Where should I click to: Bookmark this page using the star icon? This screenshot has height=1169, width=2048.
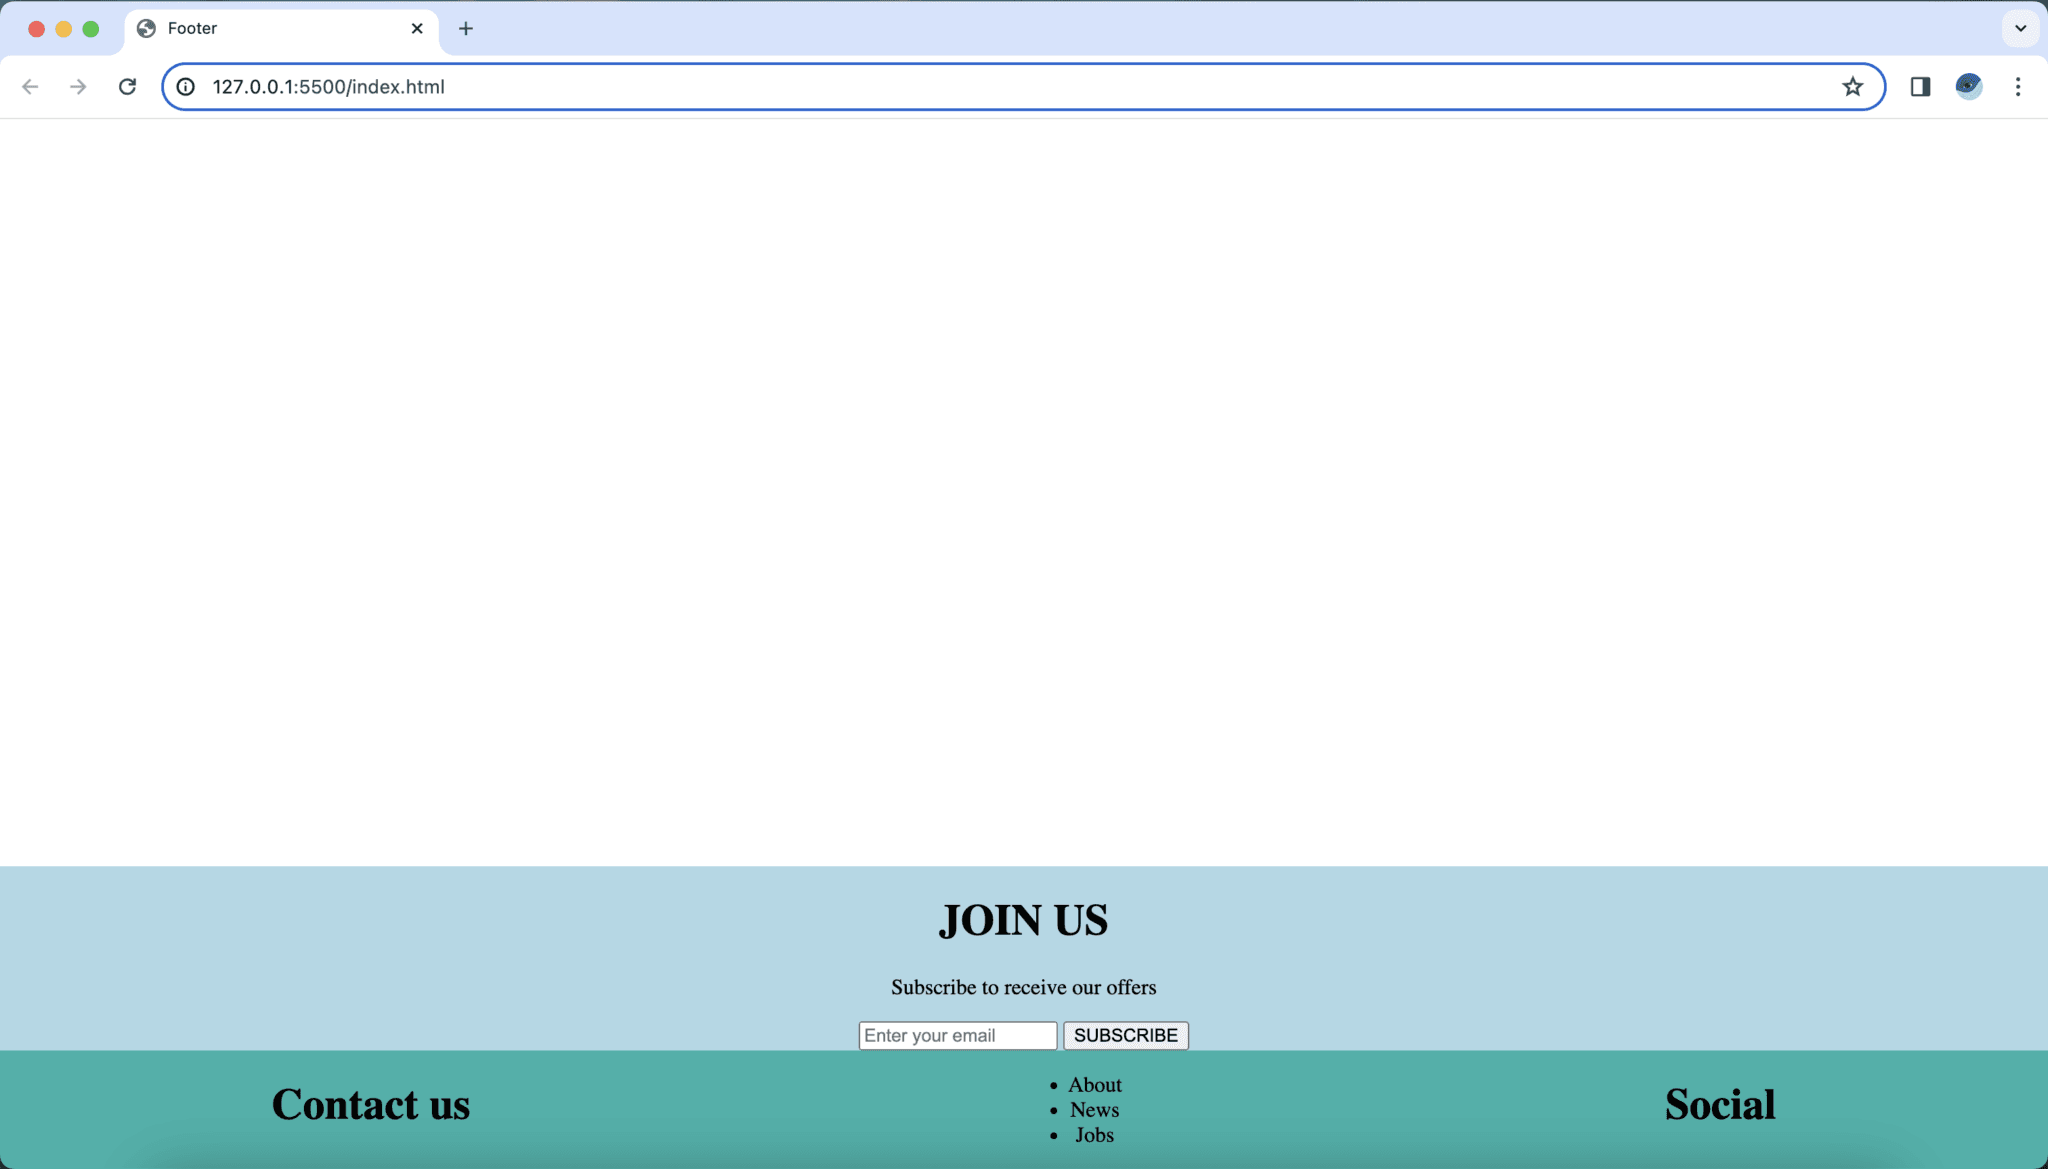1854,86
